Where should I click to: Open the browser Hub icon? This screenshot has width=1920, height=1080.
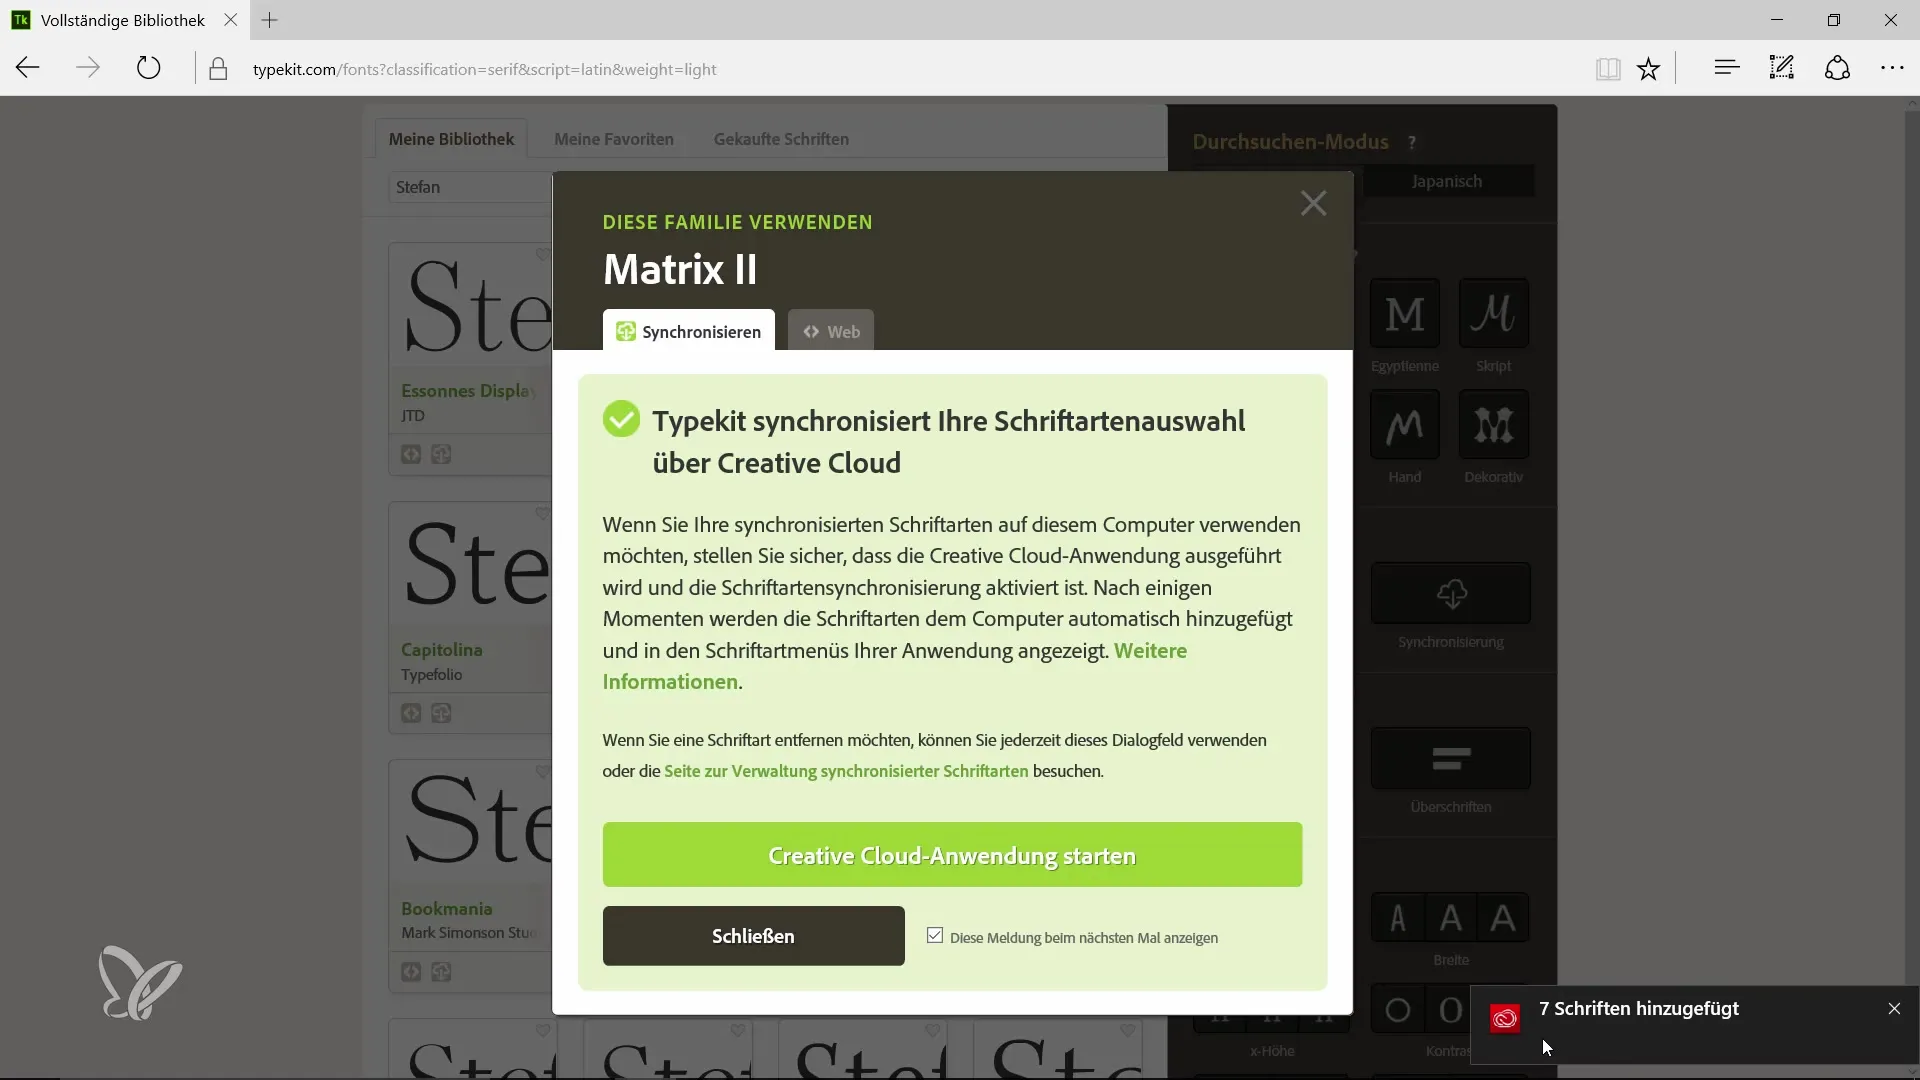coord(1726,68)
